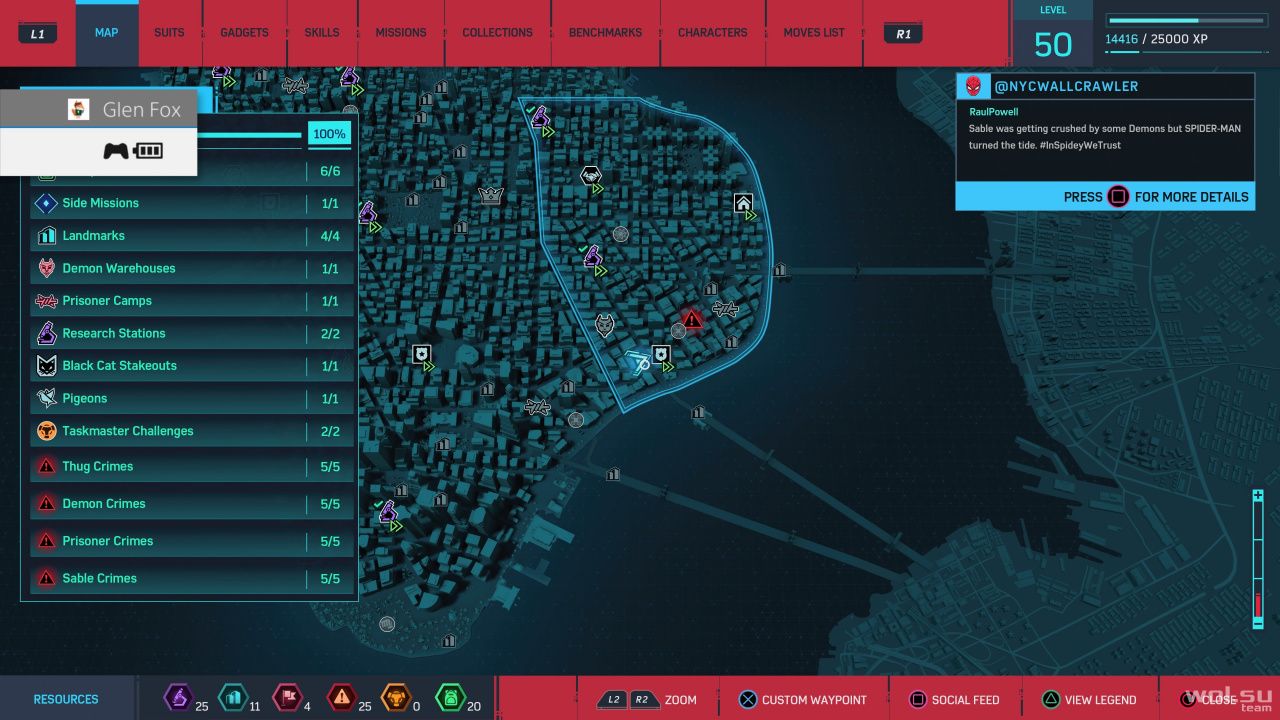The height and width of the screenshot is (720, 1280).
Task: Click the active MAP tab
Action: [107, 33]
